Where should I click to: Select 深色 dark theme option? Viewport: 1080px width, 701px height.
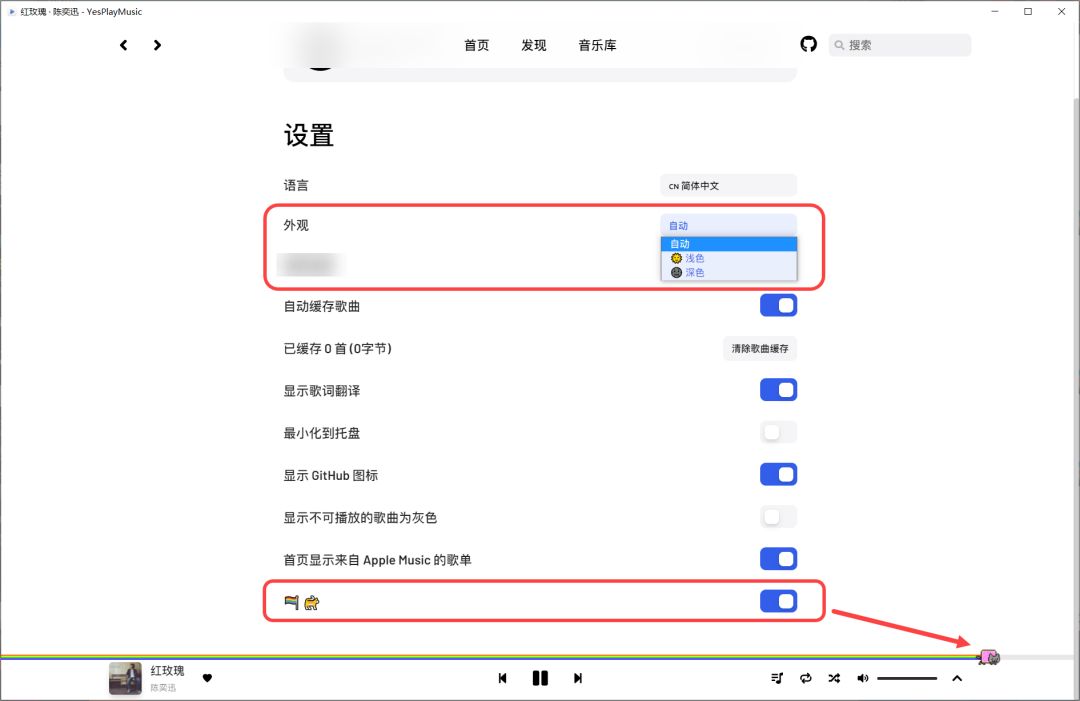click(729, 273)
